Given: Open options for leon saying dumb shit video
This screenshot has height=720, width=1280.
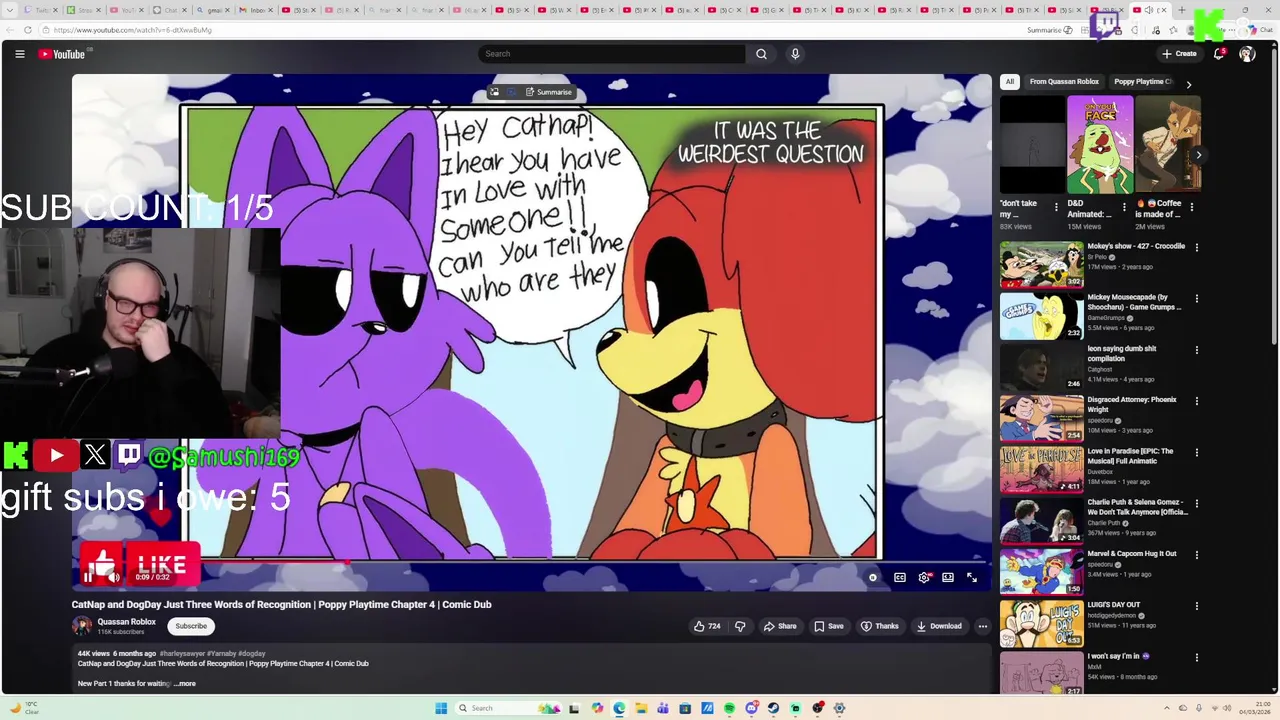Looking at the screenshot, I should [1197, 350].
